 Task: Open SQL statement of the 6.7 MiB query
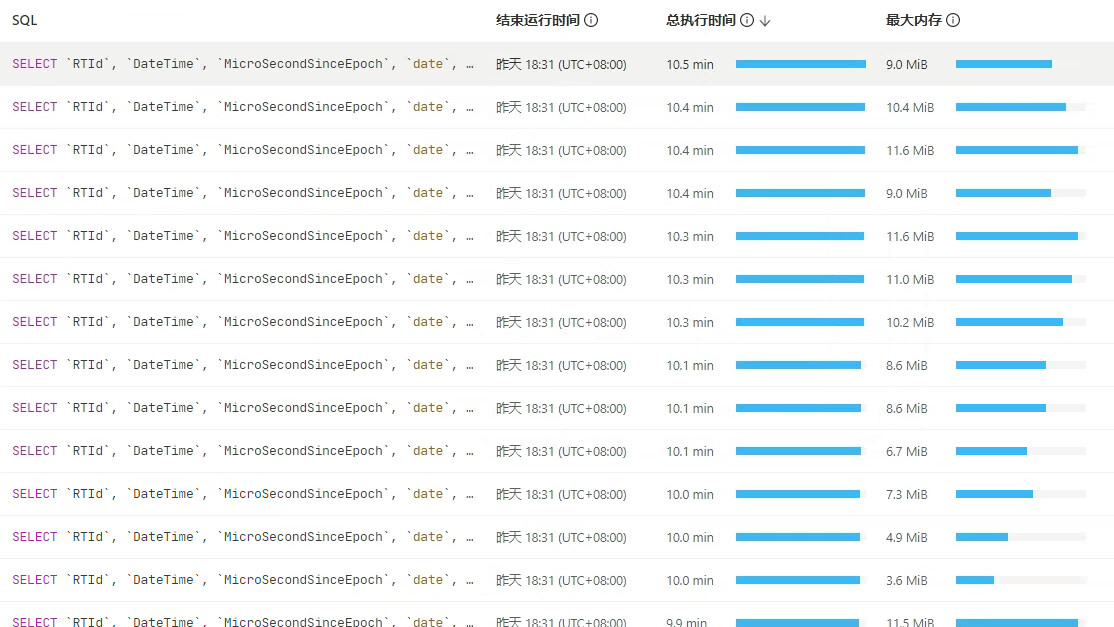pos(242,451)
